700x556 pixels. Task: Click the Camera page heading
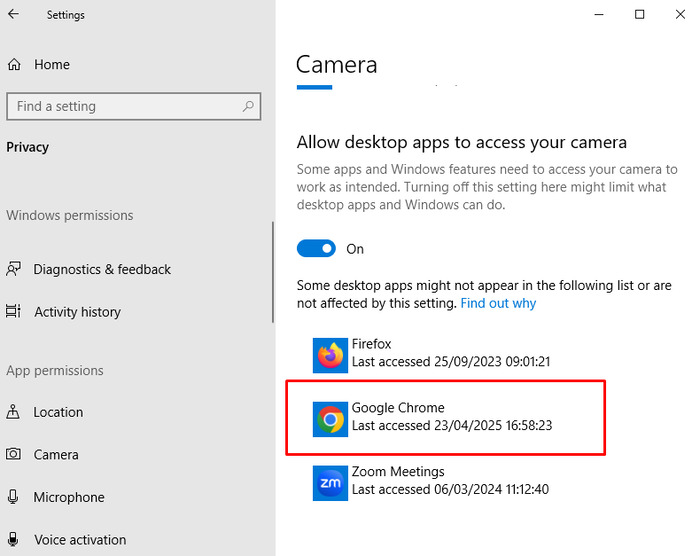337,65
